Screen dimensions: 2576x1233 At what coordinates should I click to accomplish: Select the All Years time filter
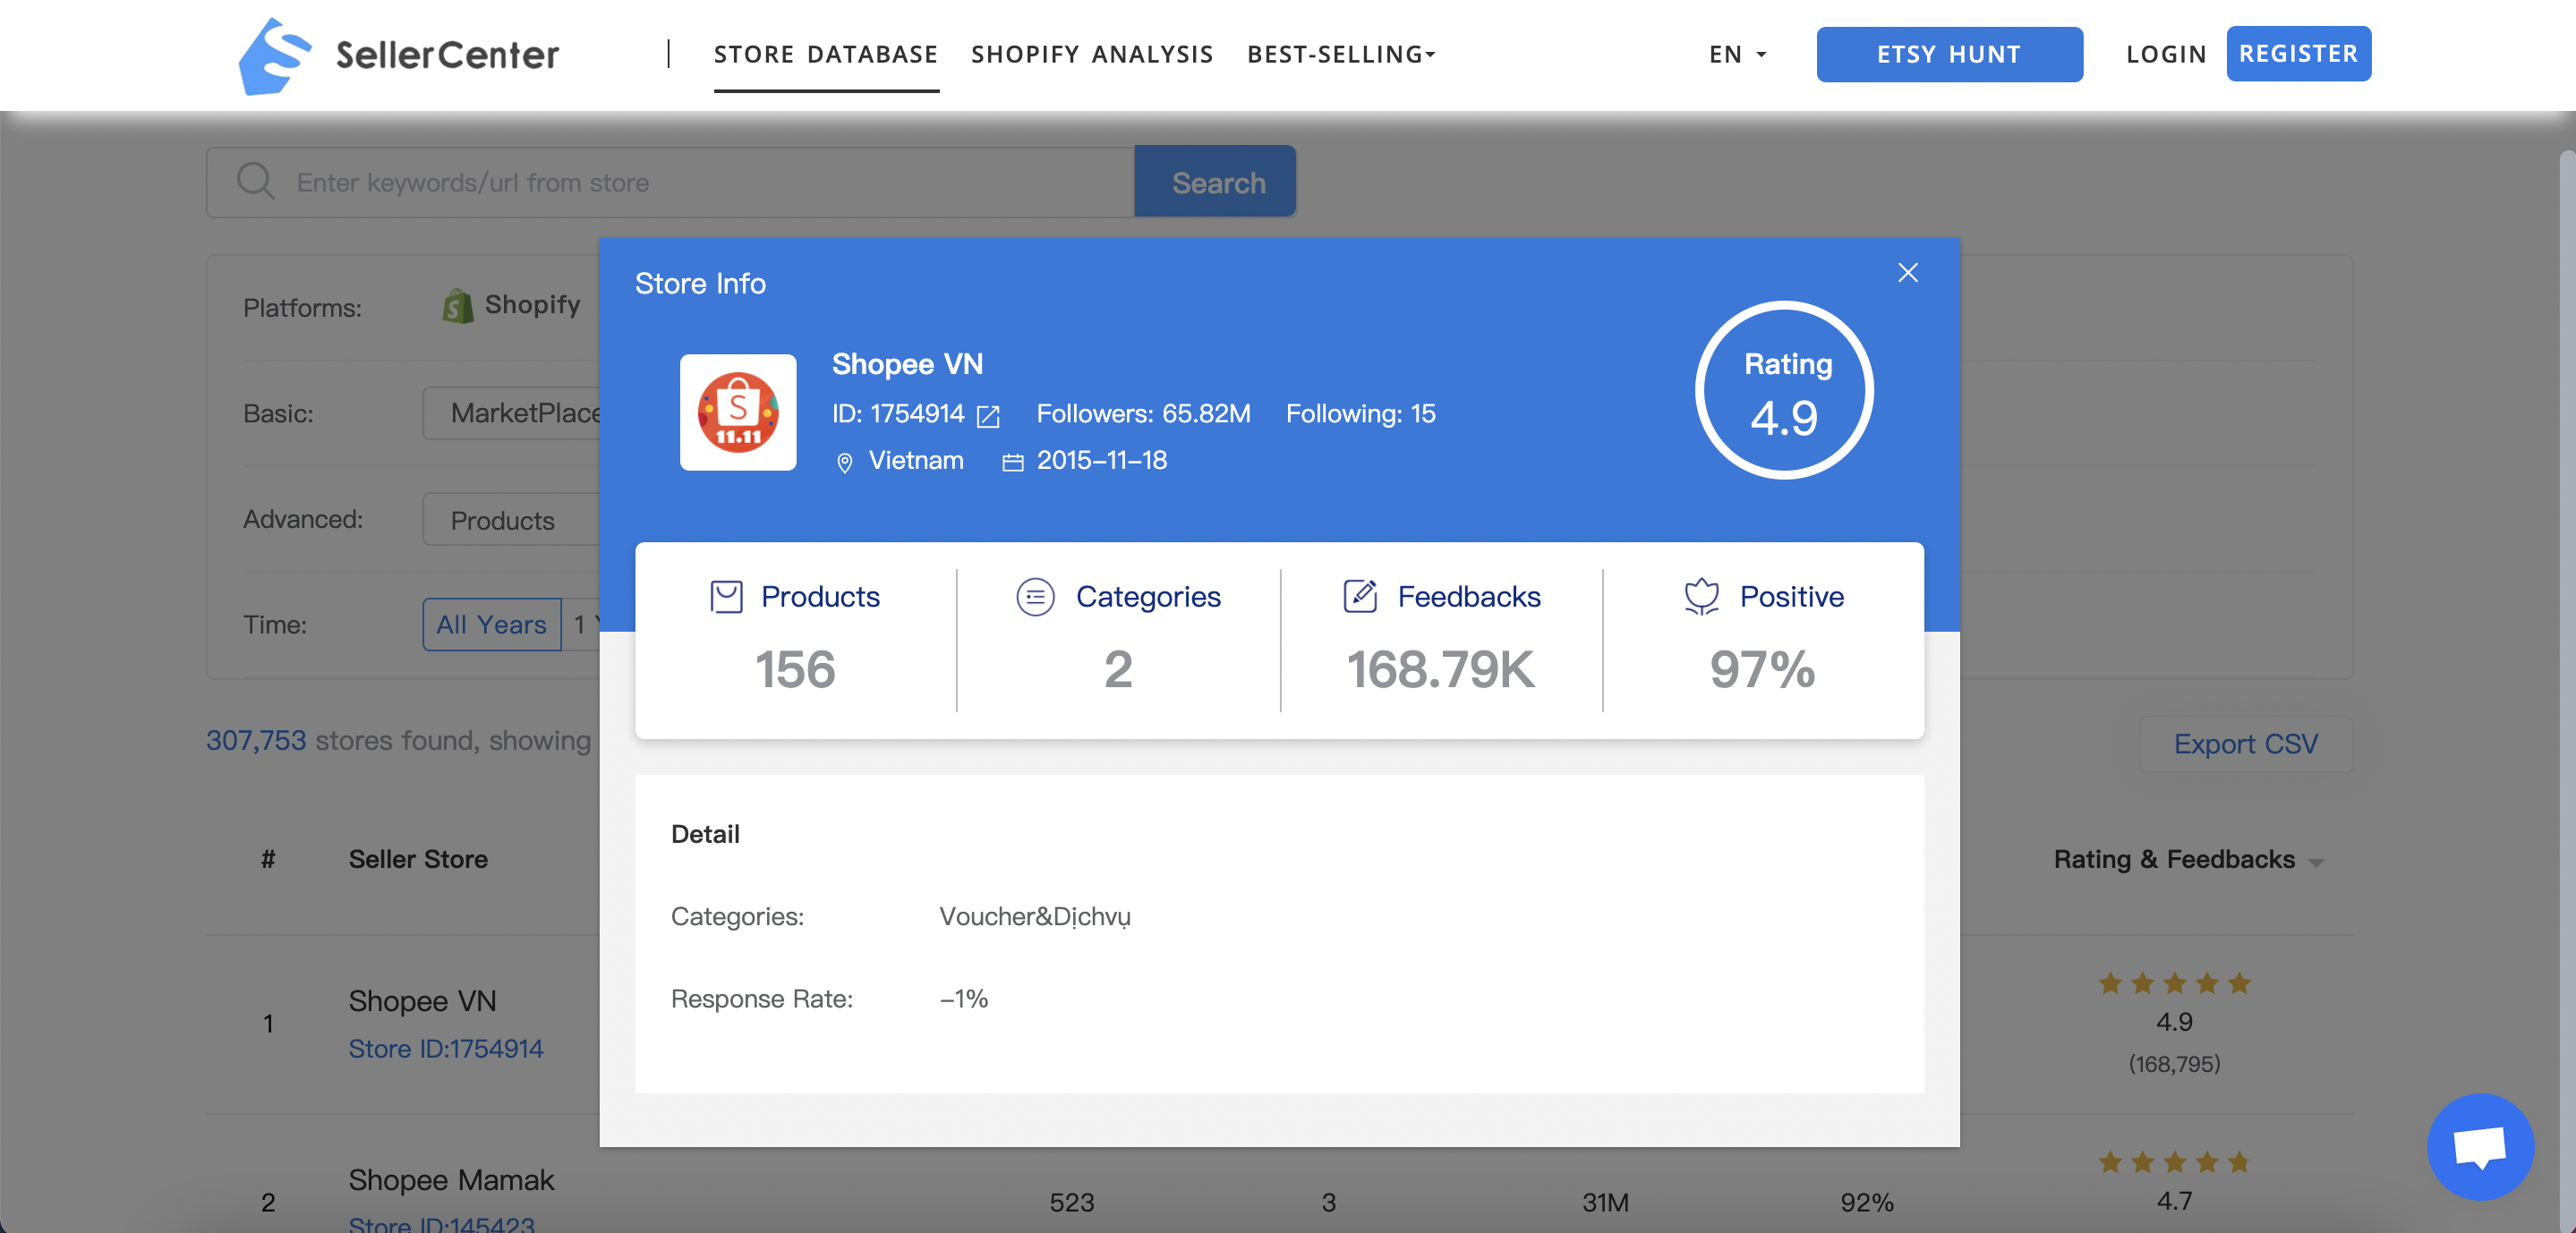click(491, 625)
